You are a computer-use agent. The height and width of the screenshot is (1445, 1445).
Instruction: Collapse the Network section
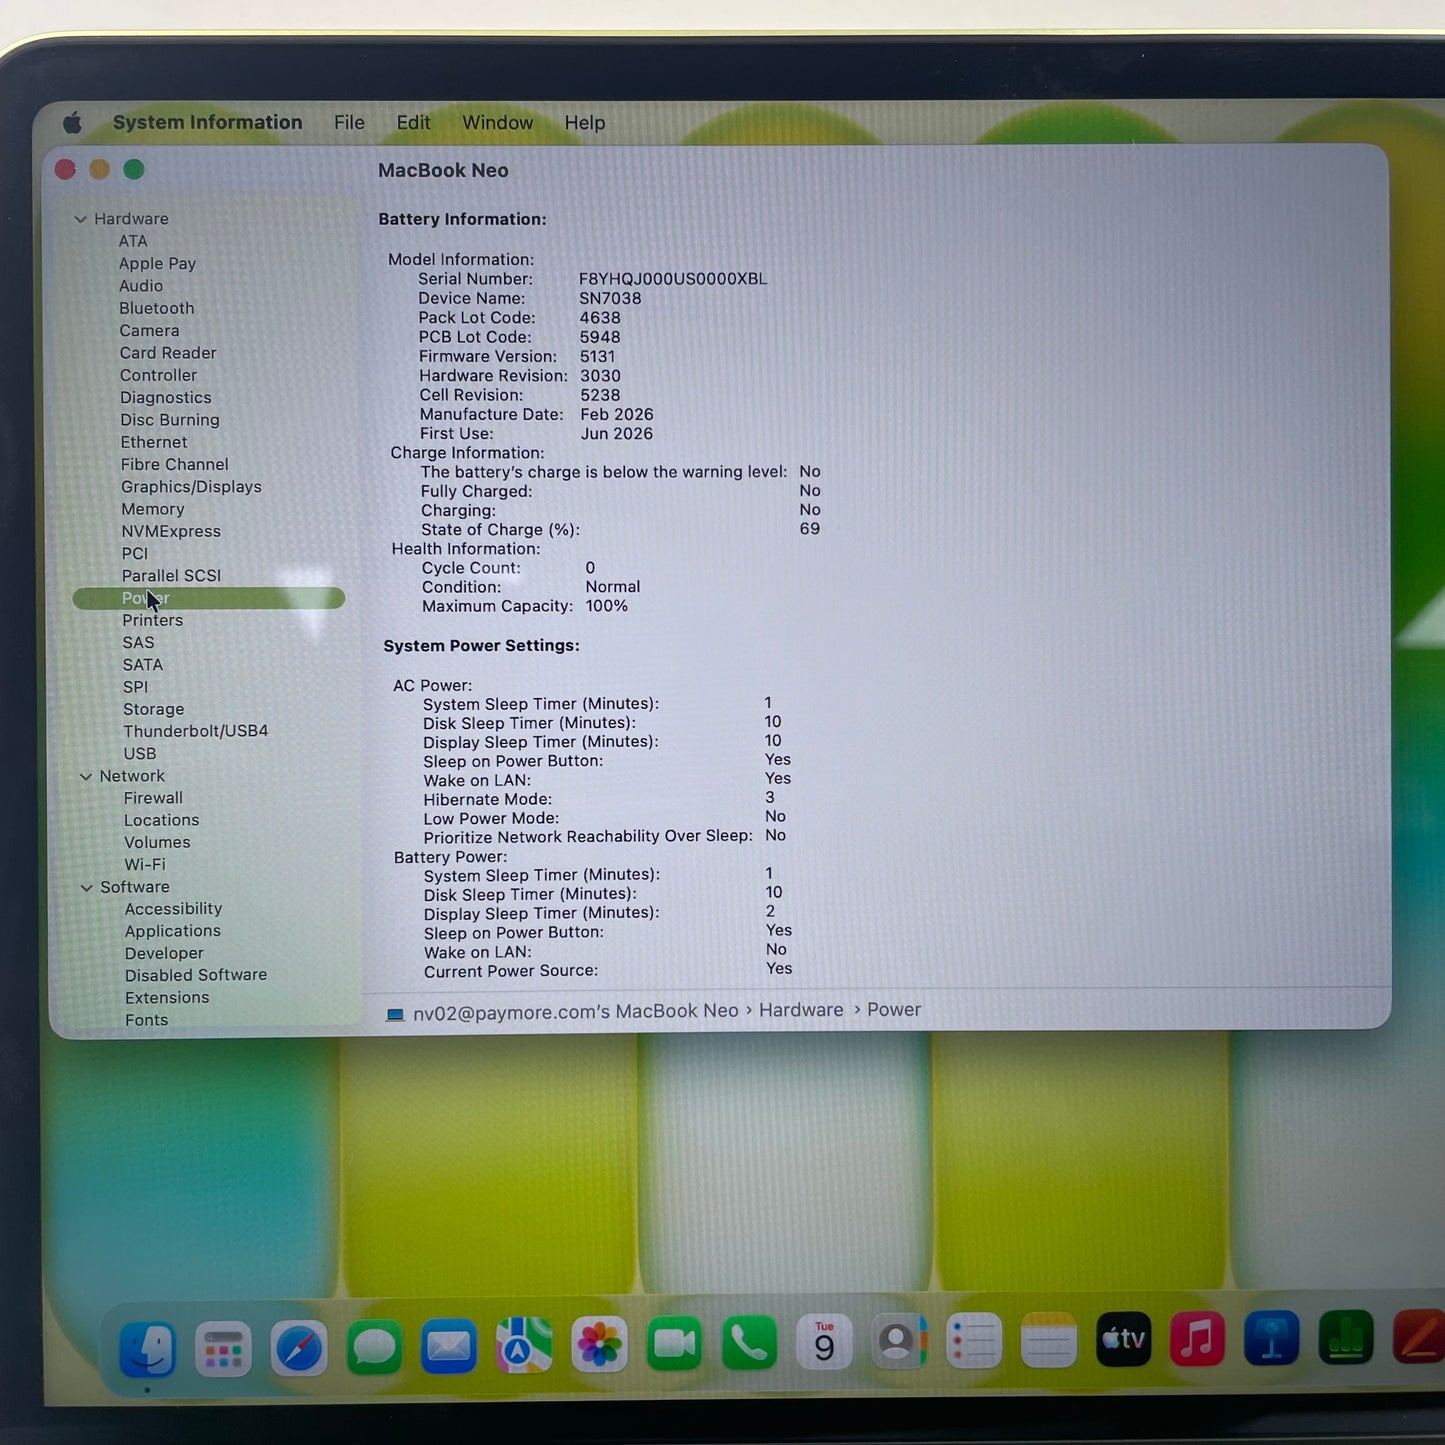[86, 777]
